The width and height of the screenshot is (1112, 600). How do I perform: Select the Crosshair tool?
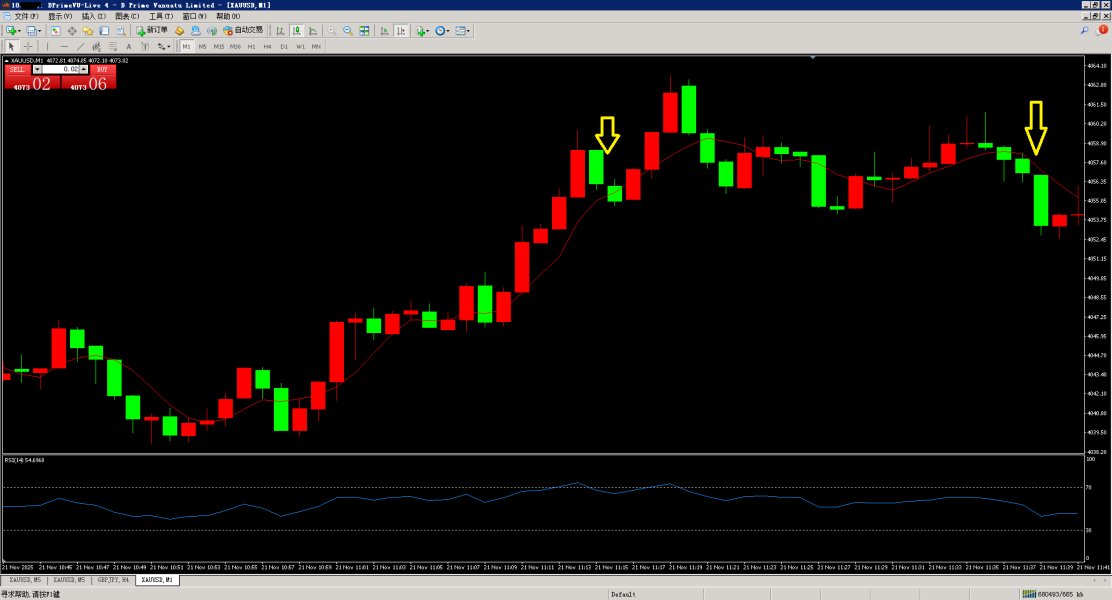[28, 46]
